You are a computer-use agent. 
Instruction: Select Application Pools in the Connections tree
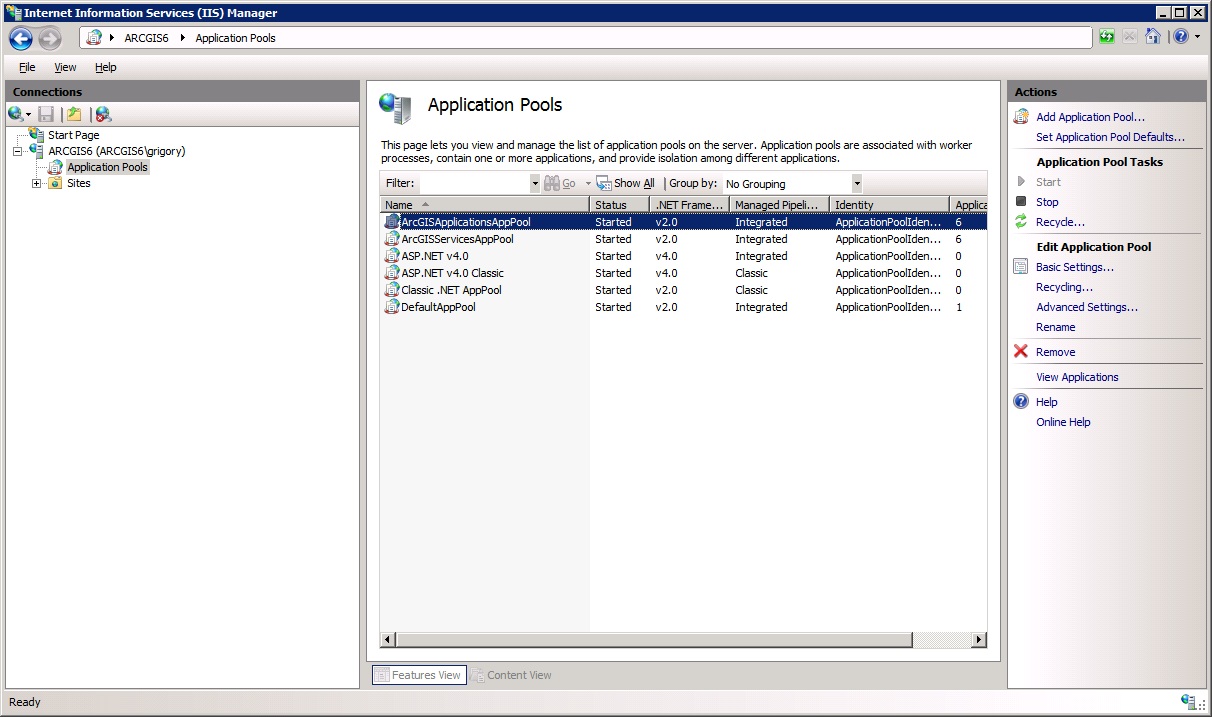[107, 167]
